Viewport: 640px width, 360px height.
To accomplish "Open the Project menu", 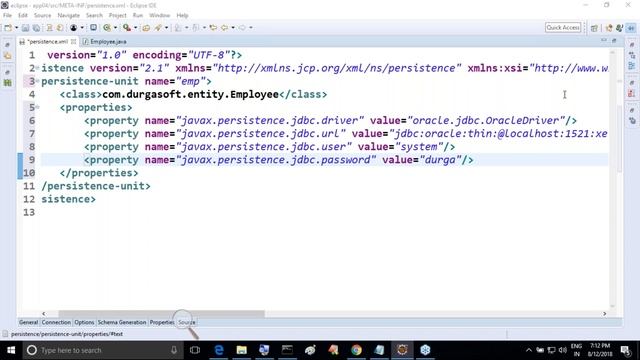I will (x=118, y=16).
